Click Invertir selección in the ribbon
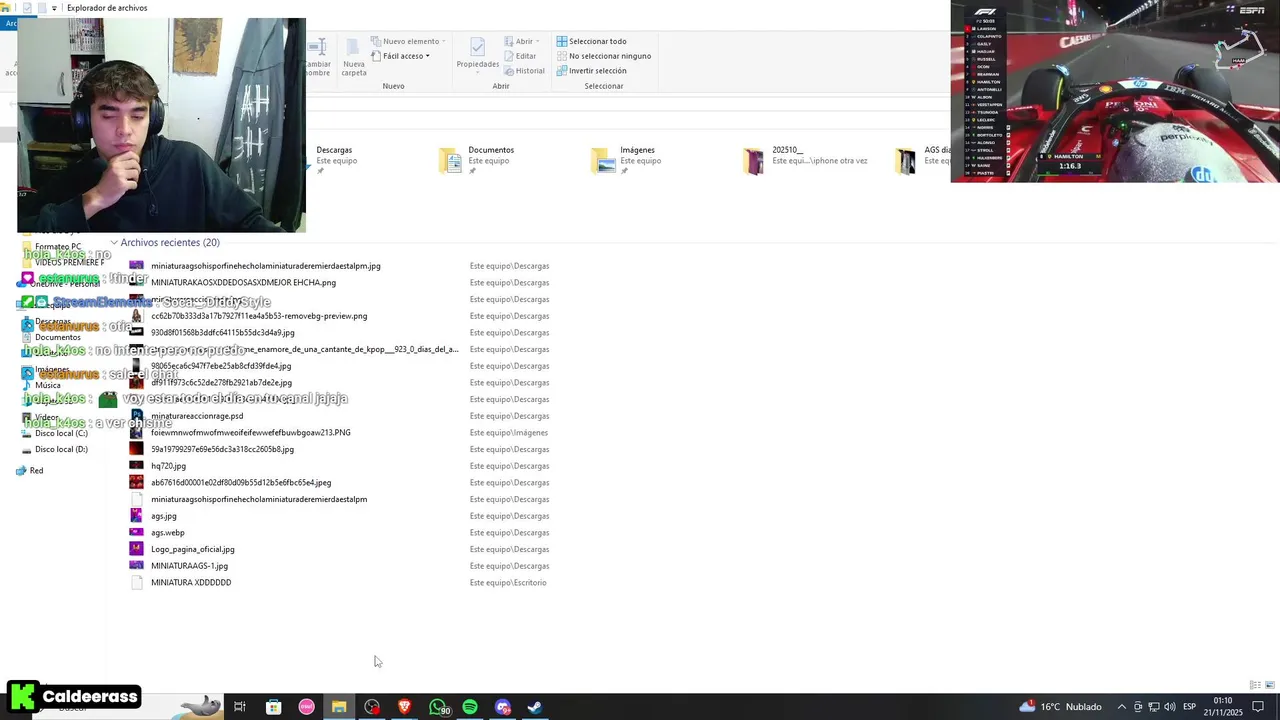Image resolution: width=1280 pixels, height=720 pixels. click(591, 71)
